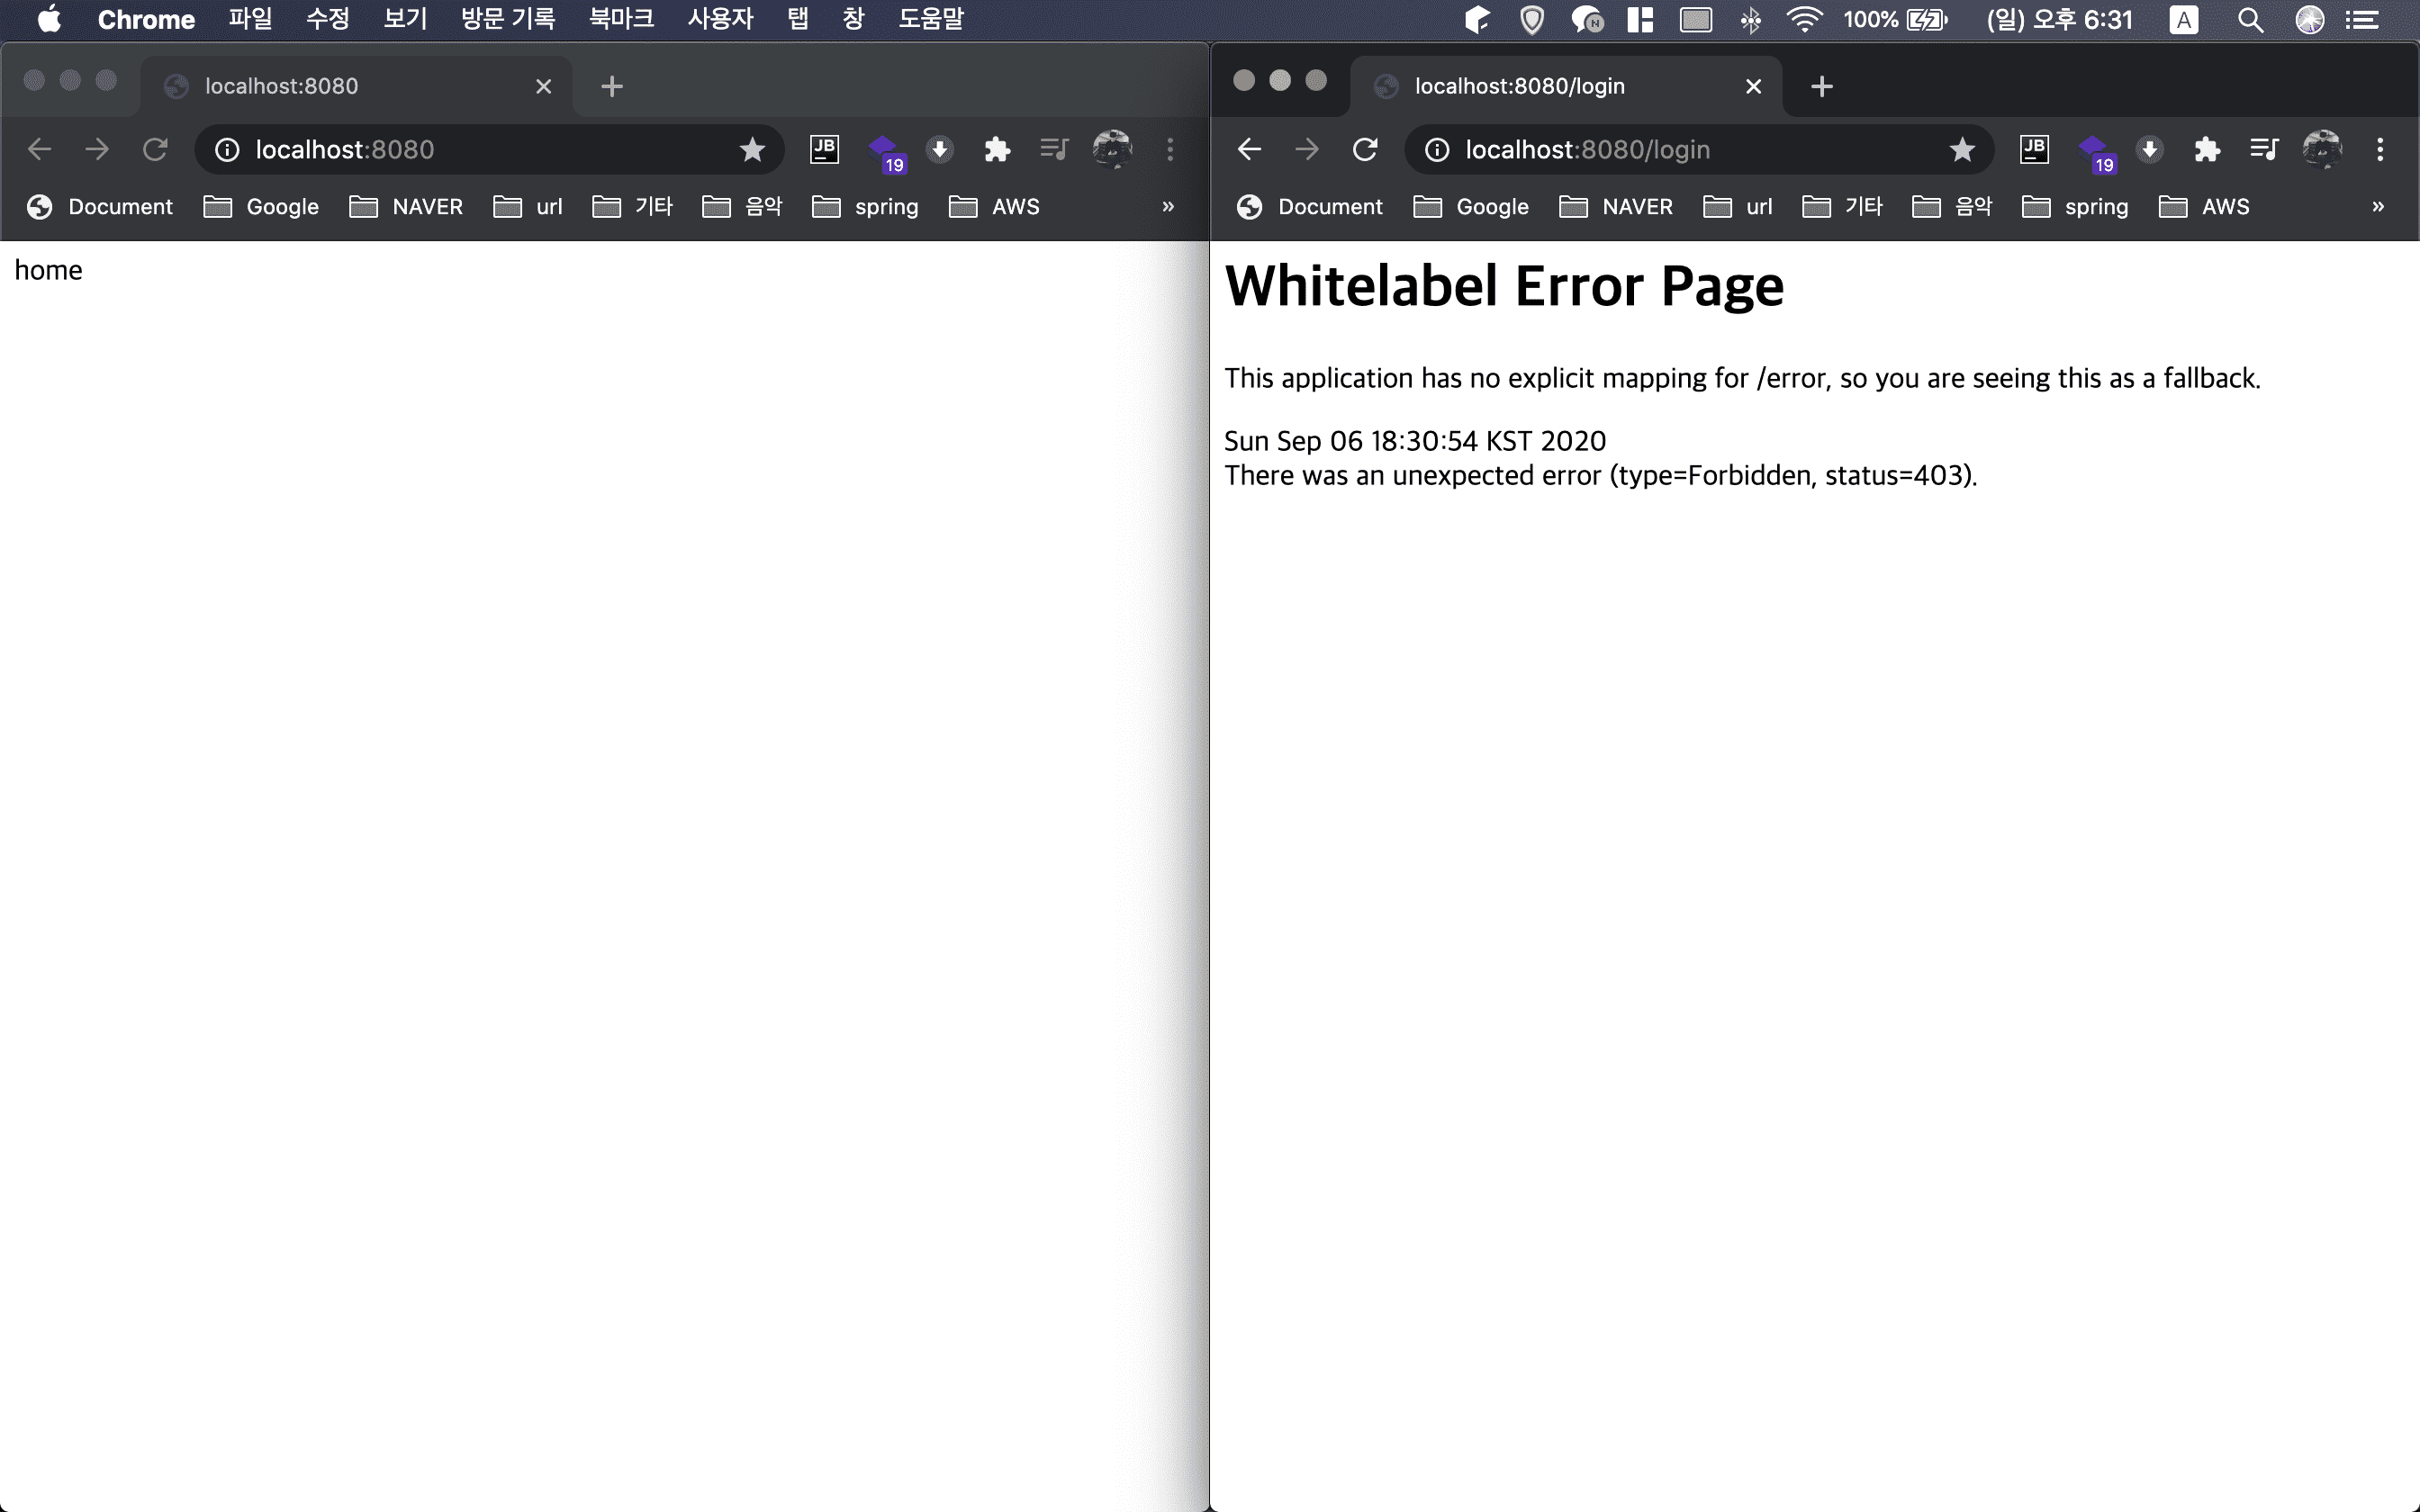2420x1512 pixels.
Task: Click address bar showing localhost:8080
Action: (x=480, y=150)
